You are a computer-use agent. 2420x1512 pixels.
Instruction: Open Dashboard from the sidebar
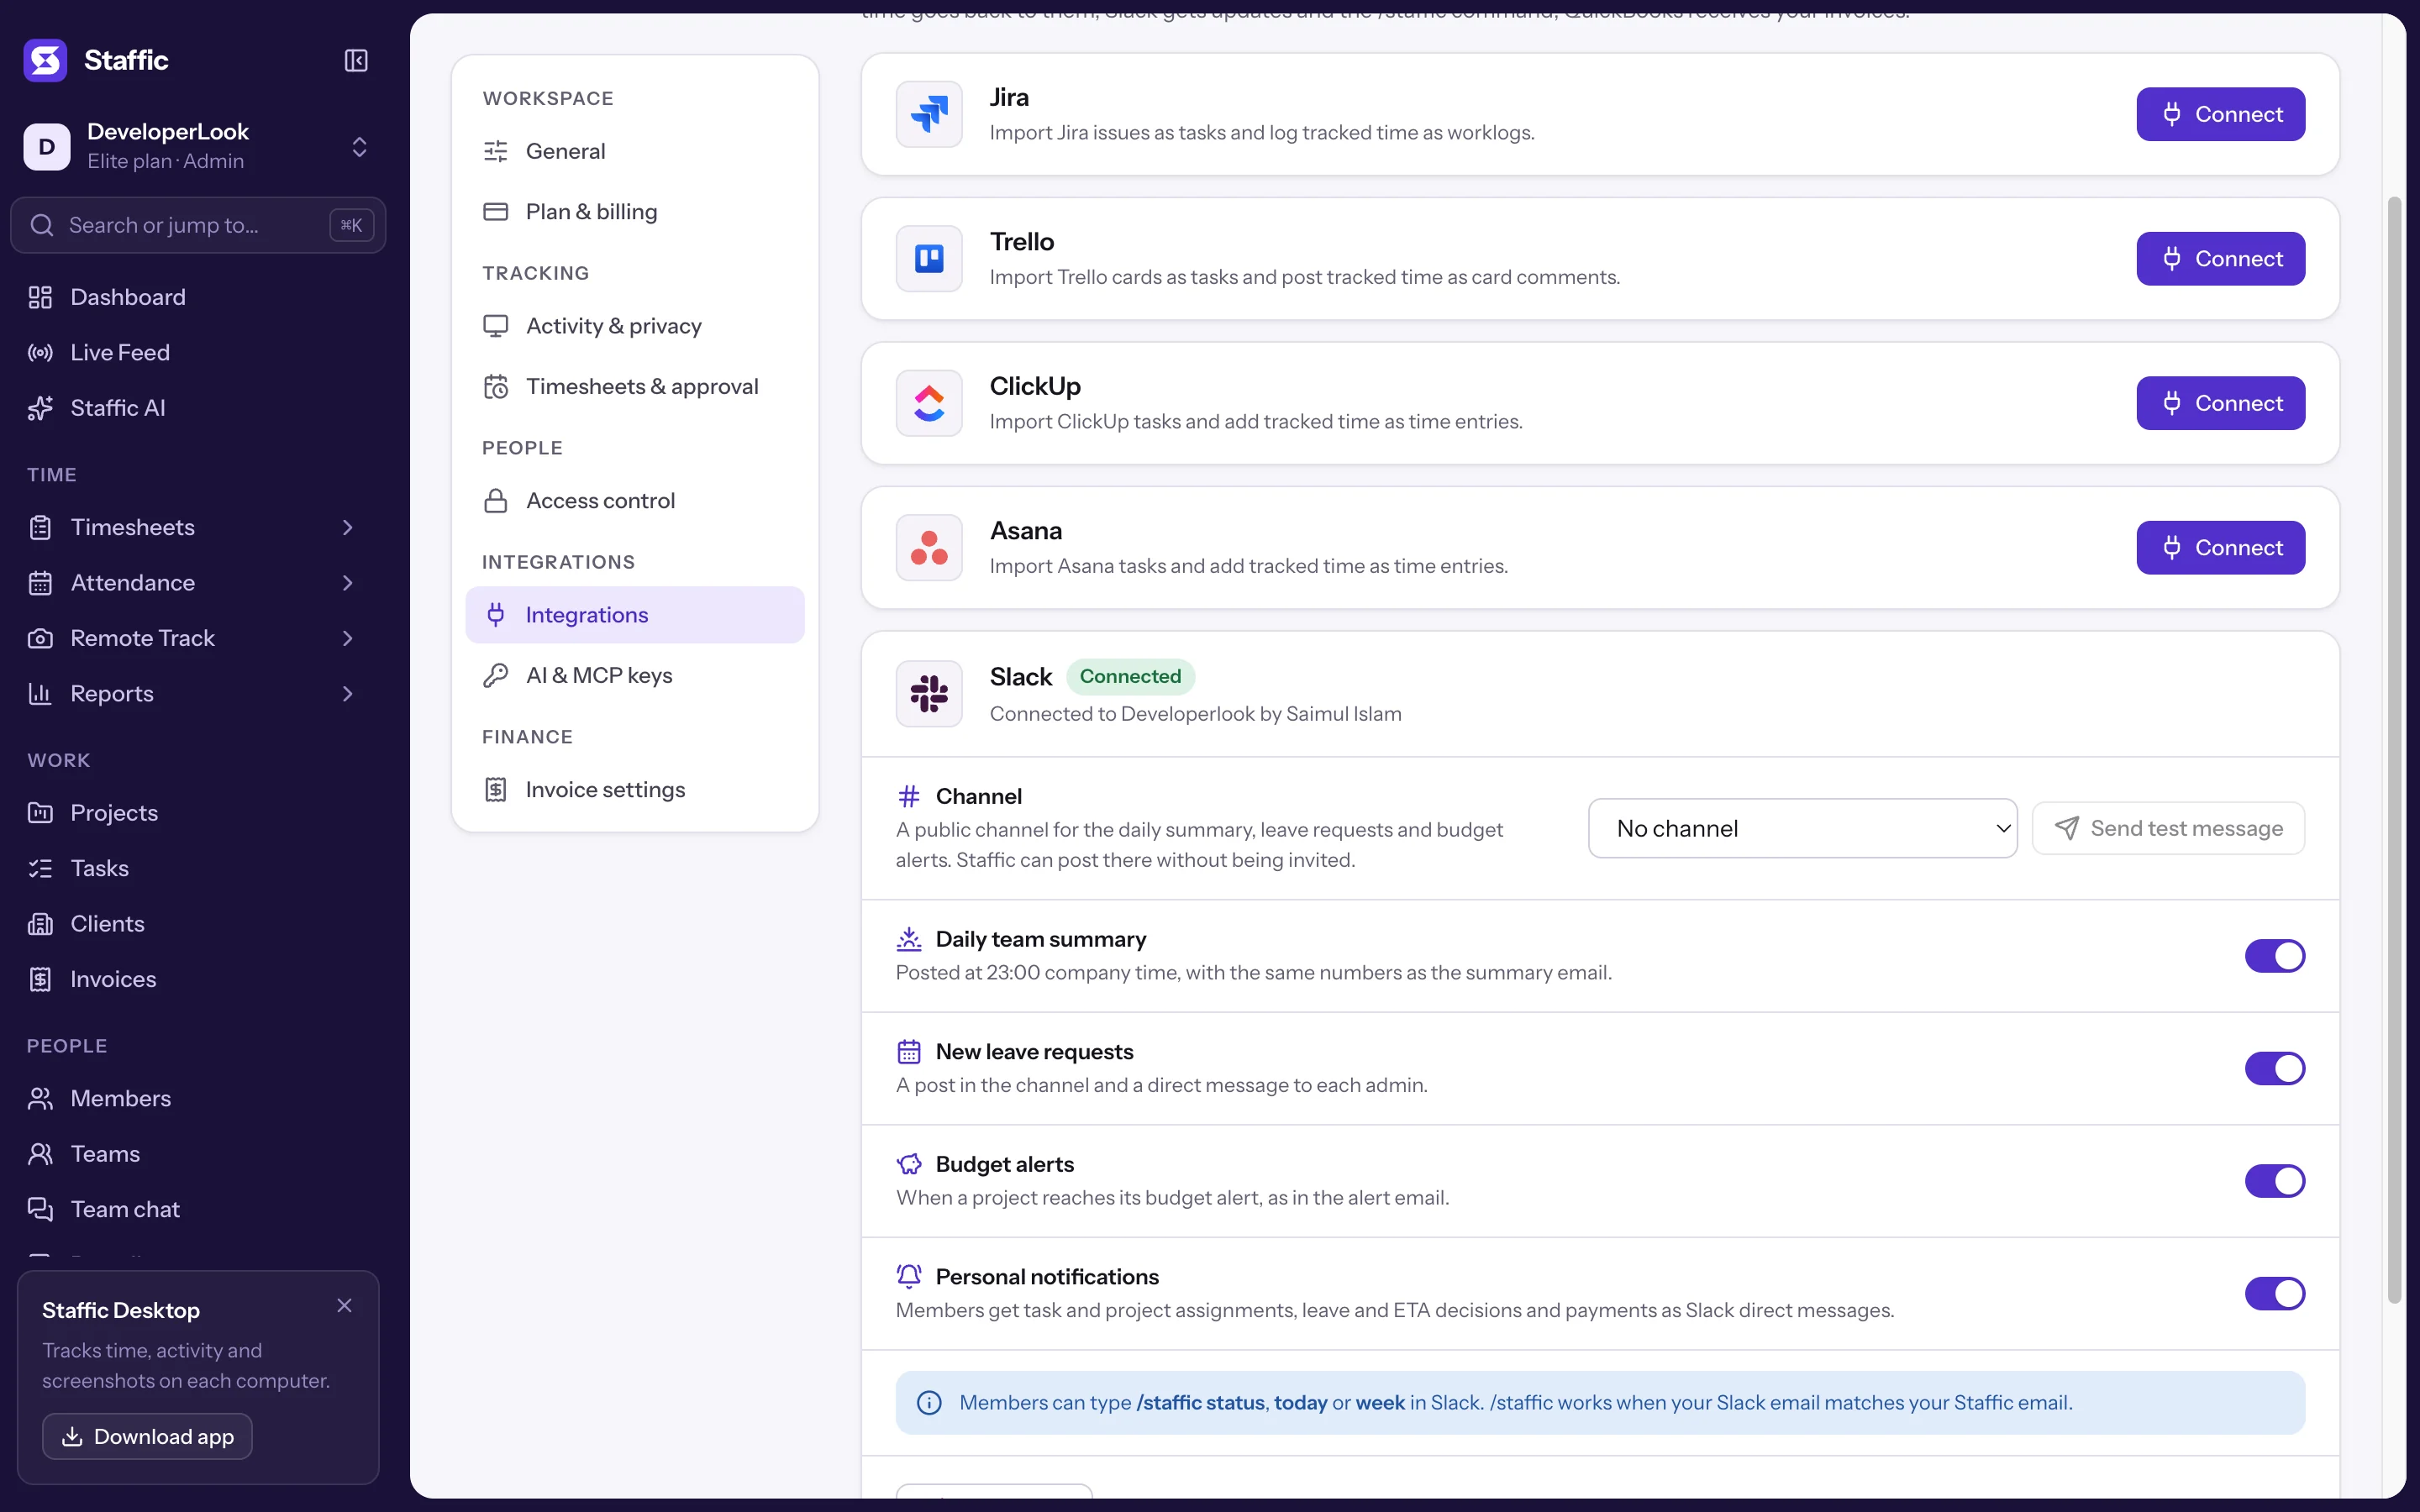[198, 297]
